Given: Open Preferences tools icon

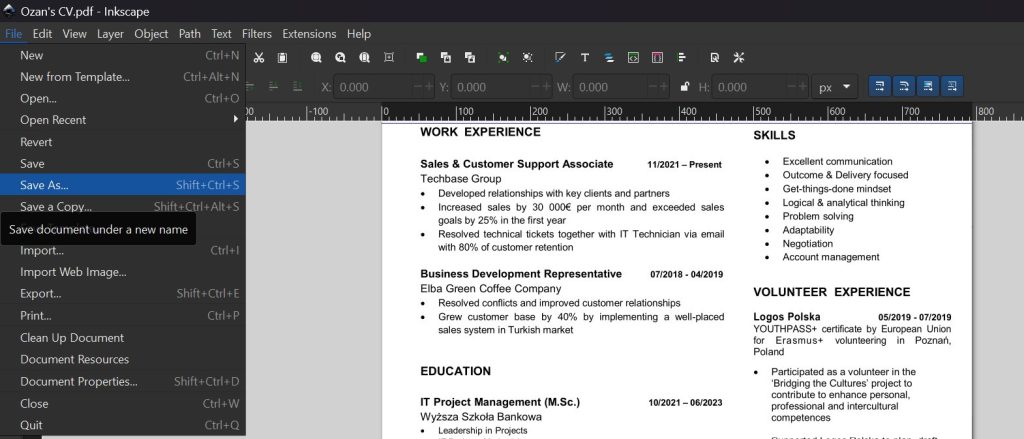Looking at the screenshot, I should point(739,57).
